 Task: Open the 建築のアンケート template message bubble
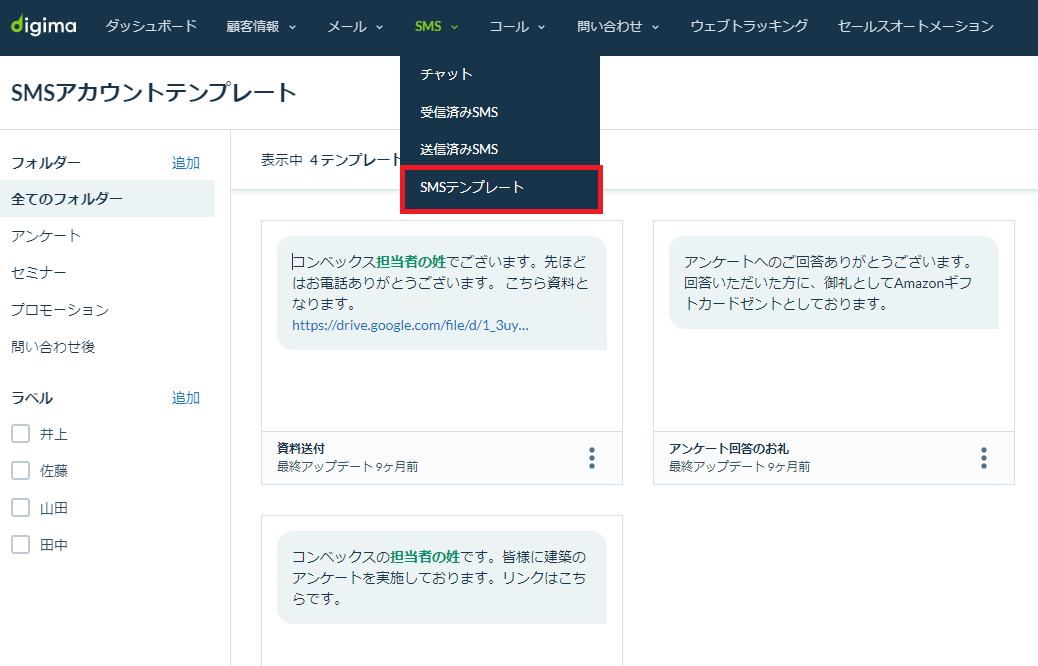point(442,577)
